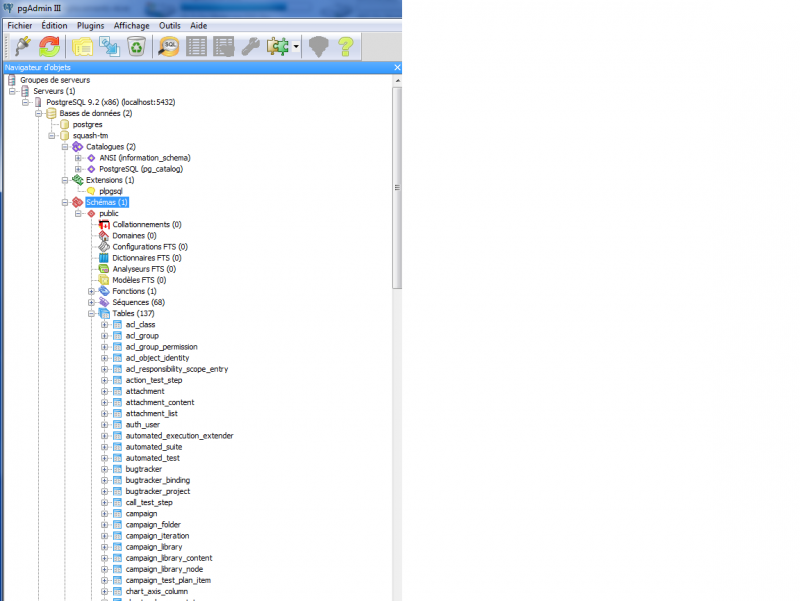Click the scrollbar up arrow
Viewport: 800px width, 601px height.
tap(397, 81)
